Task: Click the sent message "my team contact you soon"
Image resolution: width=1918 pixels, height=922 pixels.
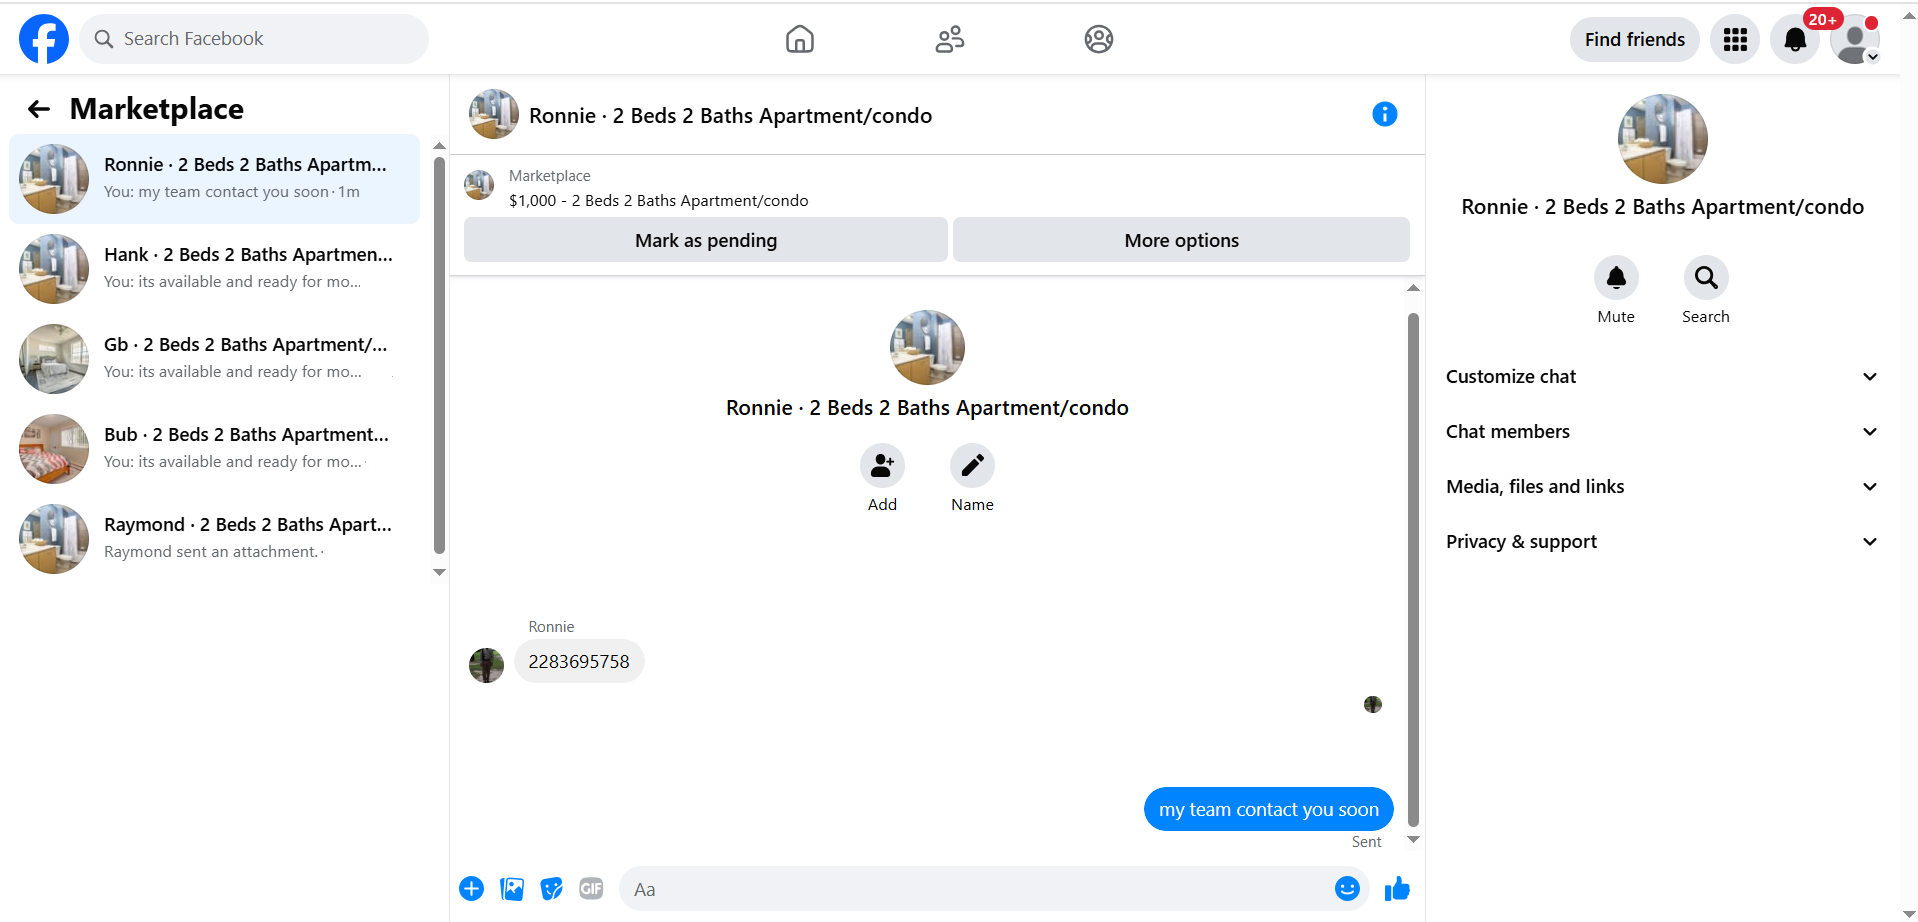Action: click(1268, 809)
